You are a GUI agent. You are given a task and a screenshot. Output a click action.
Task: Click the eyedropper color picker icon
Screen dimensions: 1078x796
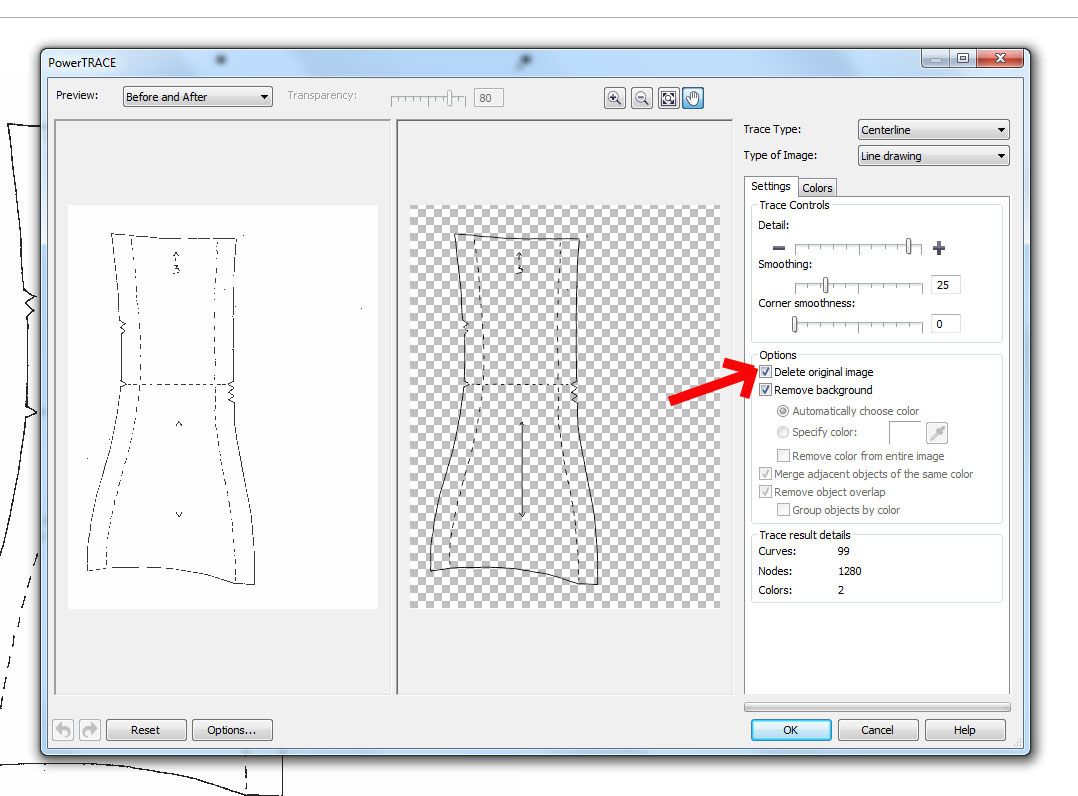point(937,432)
